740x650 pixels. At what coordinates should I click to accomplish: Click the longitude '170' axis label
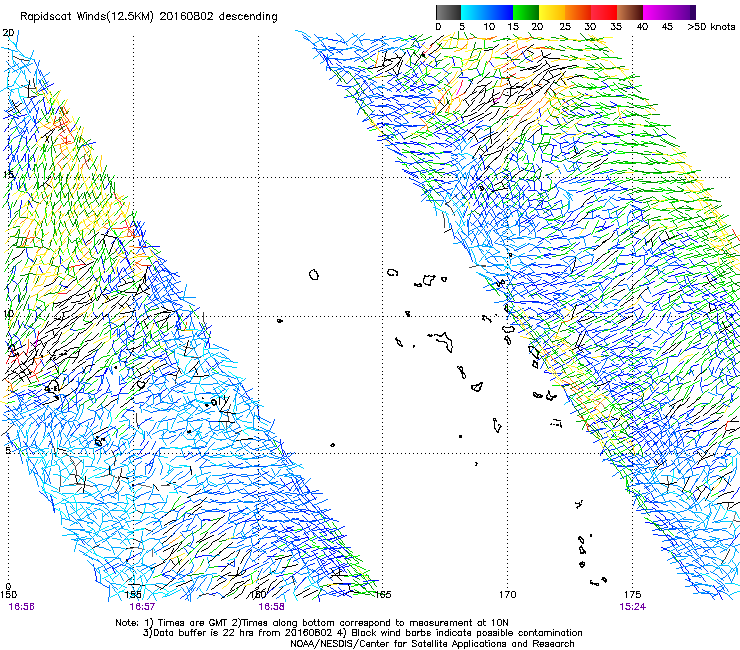click(508, 595)
